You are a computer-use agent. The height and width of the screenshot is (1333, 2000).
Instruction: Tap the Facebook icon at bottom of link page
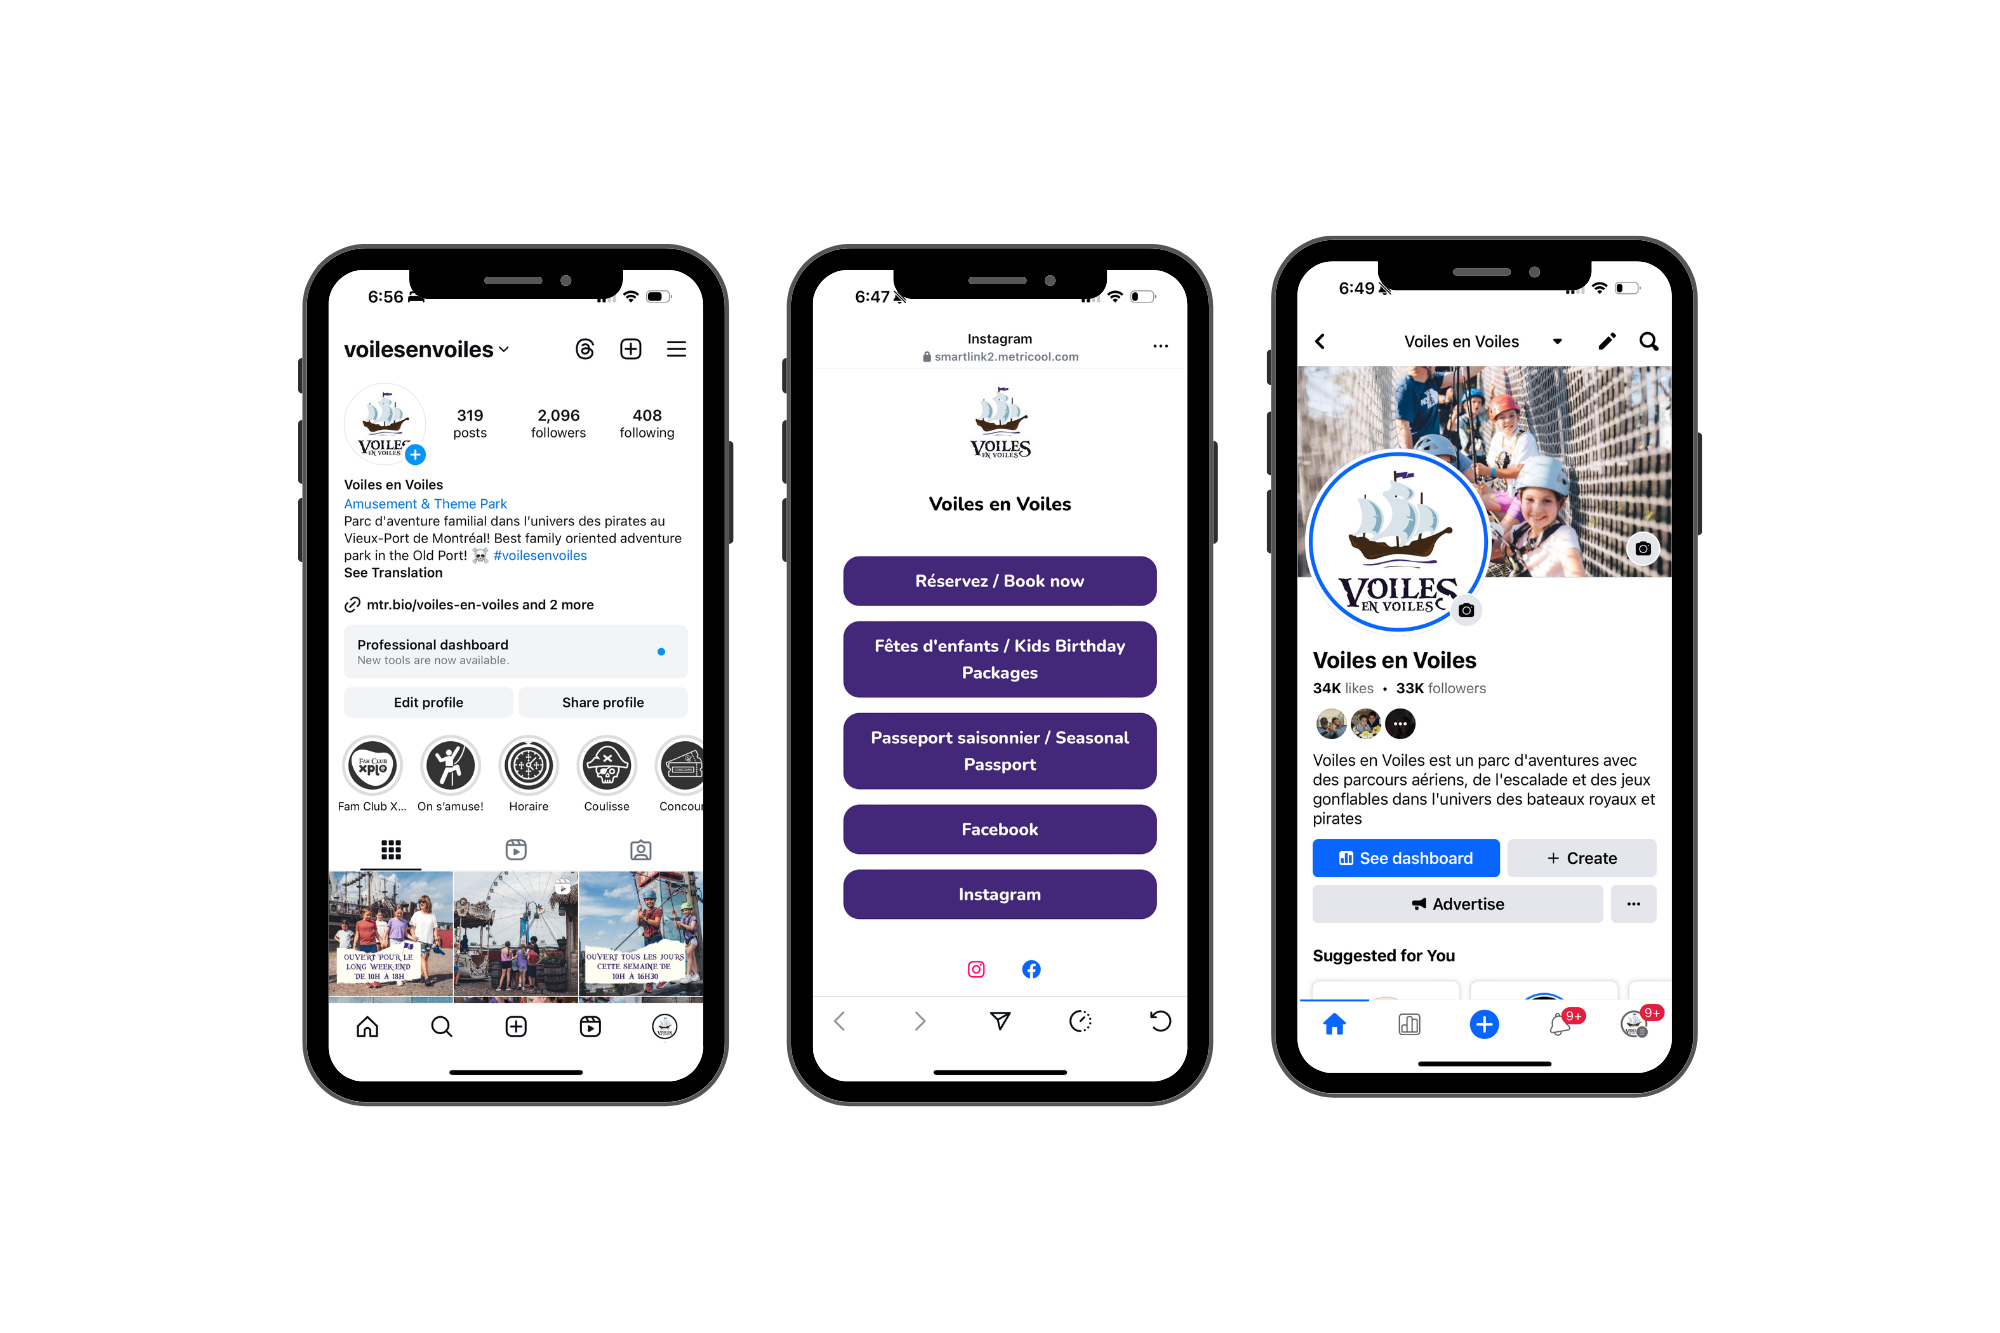pos(1030,967)
